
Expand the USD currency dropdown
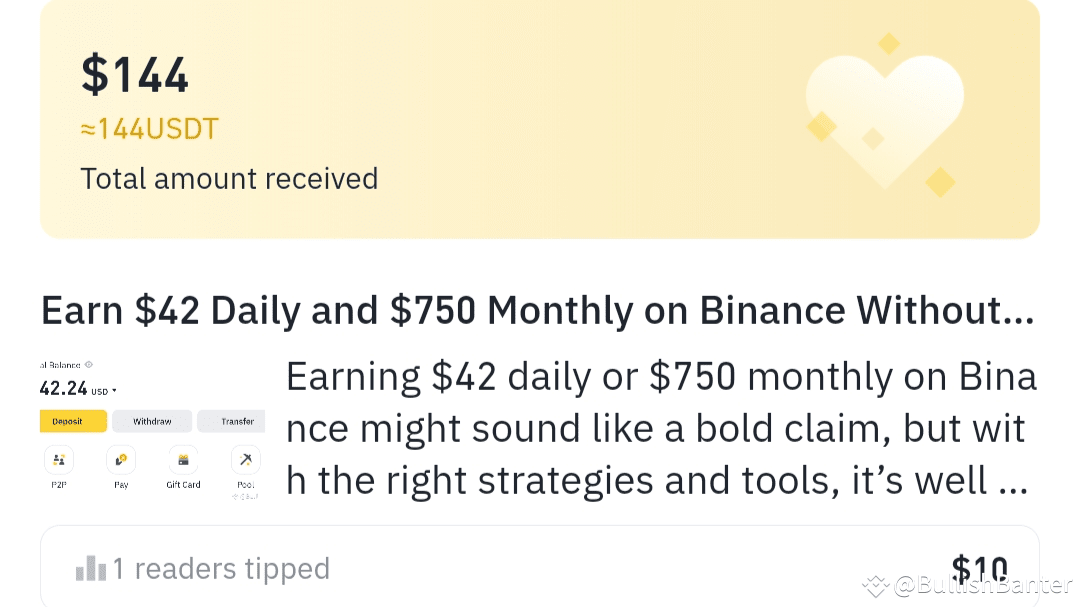[x=104, y=390]
